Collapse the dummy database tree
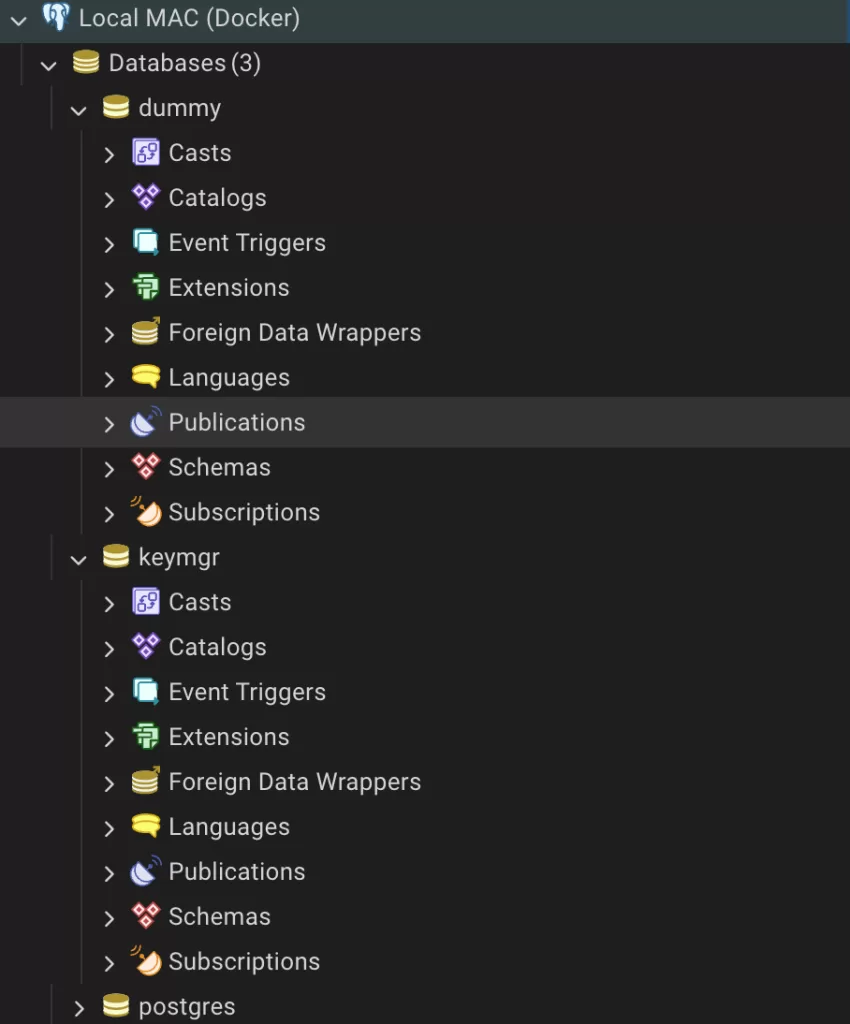 click(x=78, y=108)
